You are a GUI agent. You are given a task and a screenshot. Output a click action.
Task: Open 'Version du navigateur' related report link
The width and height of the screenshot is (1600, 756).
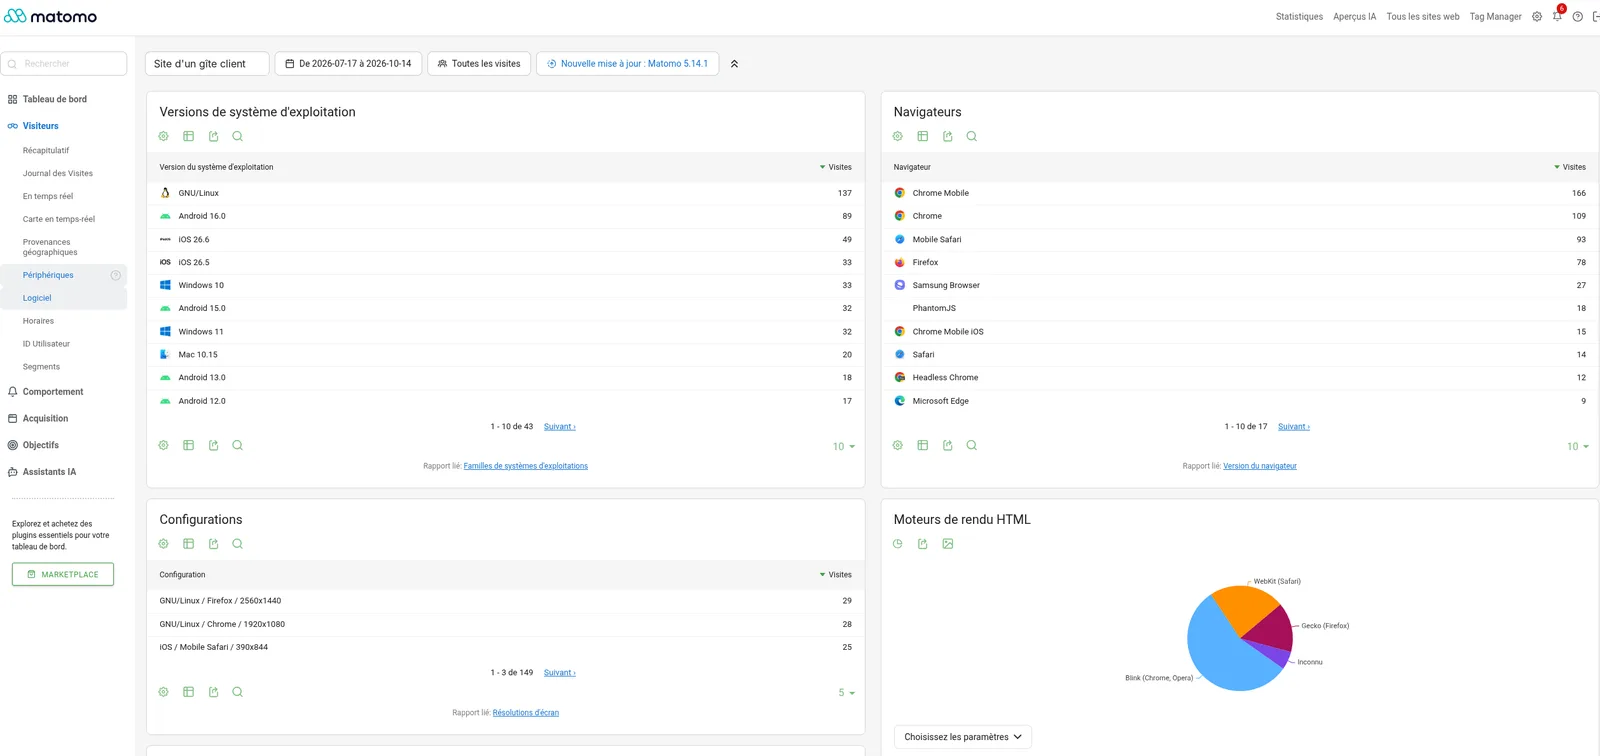tap(1260, 466)
